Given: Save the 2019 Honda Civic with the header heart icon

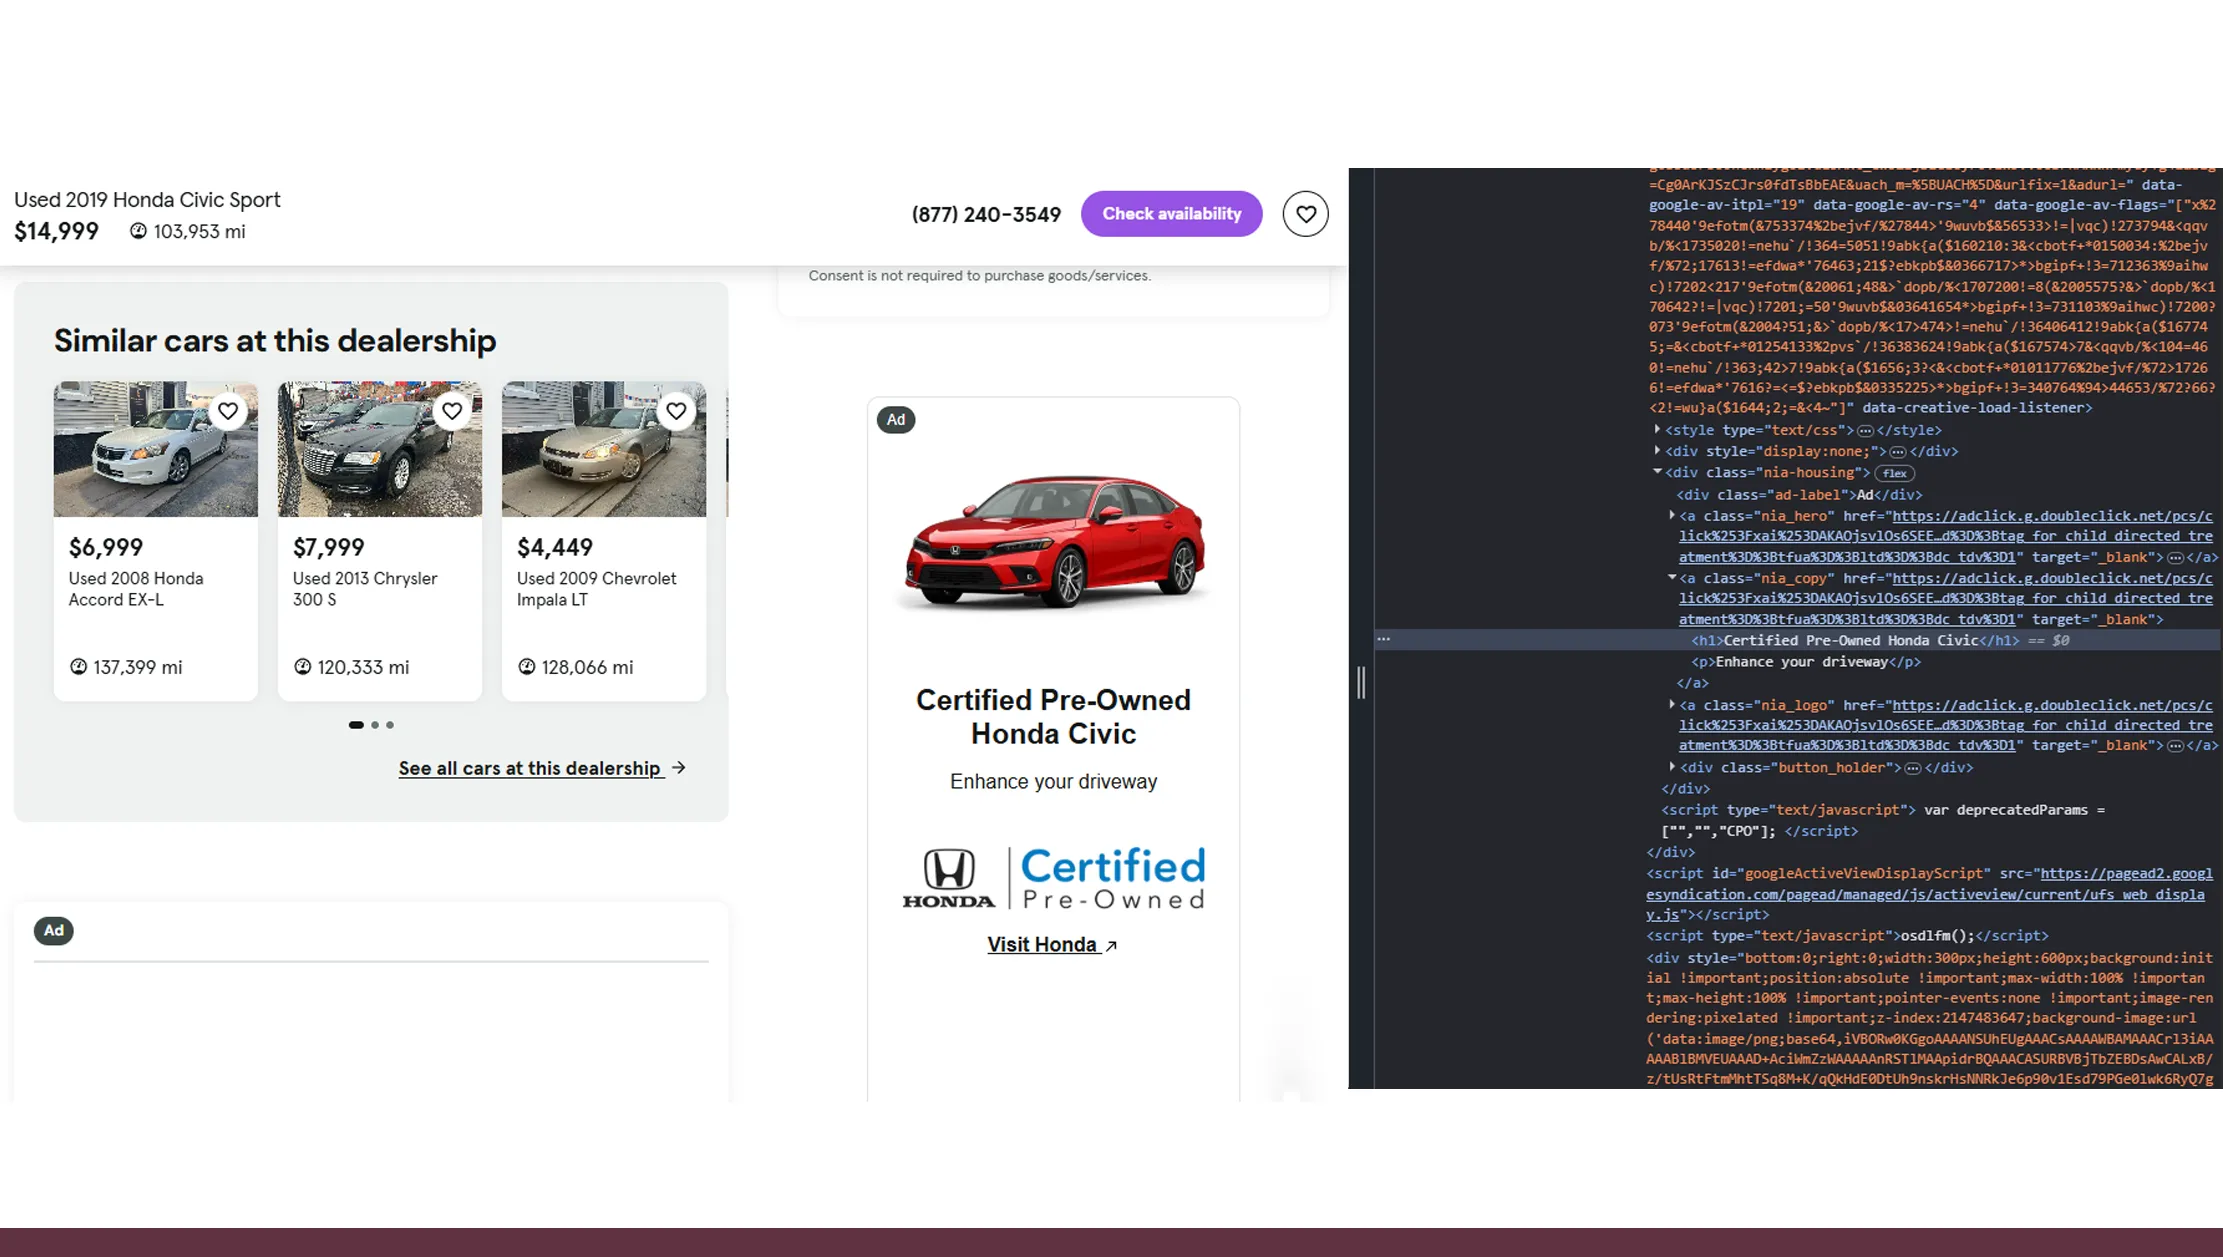Looking at the screenshot, I should (x=1305, y=214).
